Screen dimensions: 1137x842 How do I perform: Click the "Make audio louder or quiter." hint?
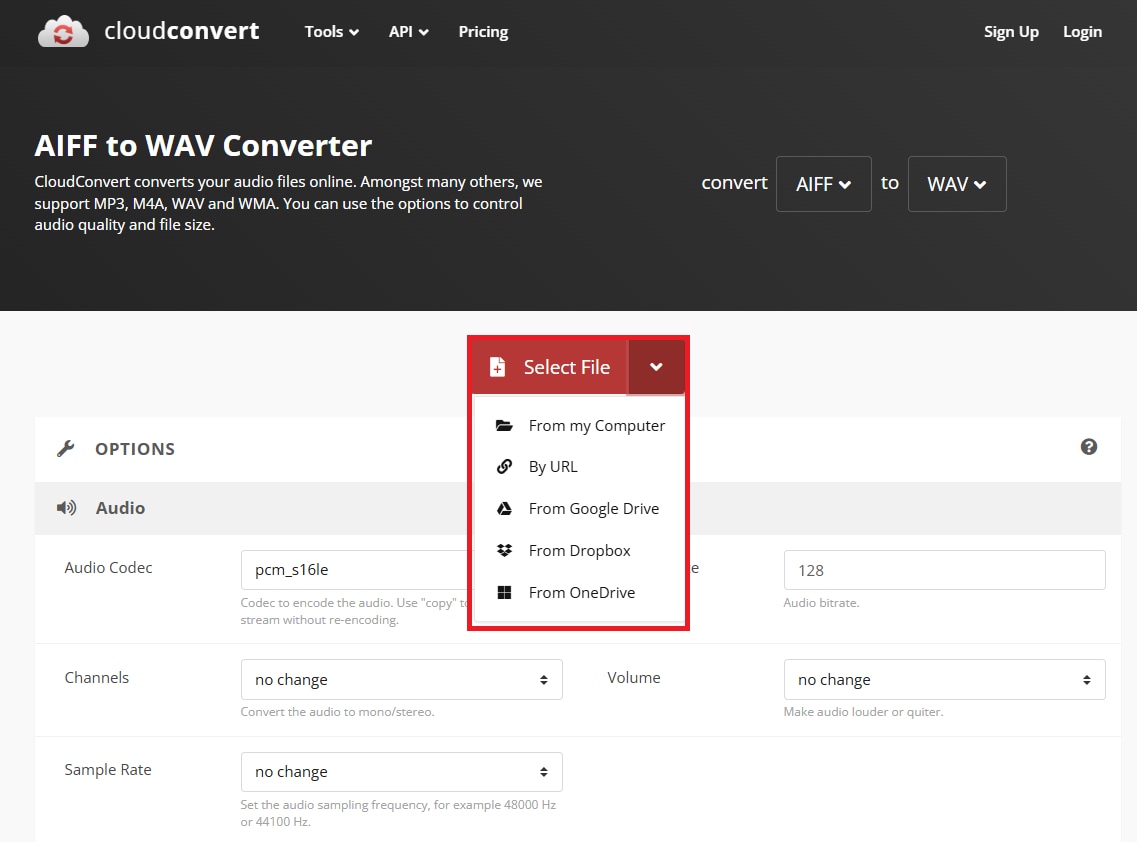click(x=863, y=712)
